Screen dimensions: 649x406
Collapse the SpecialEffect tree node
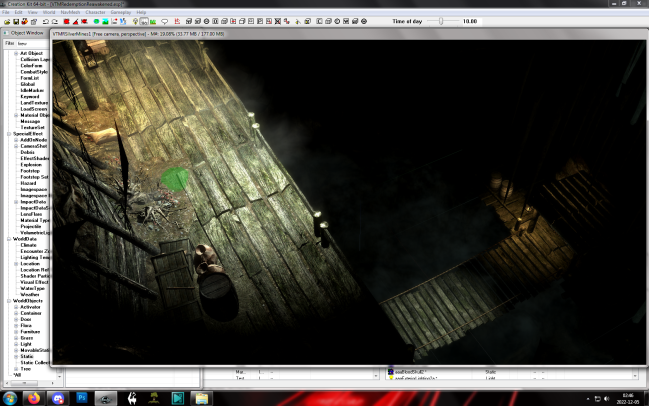[10, 133]
